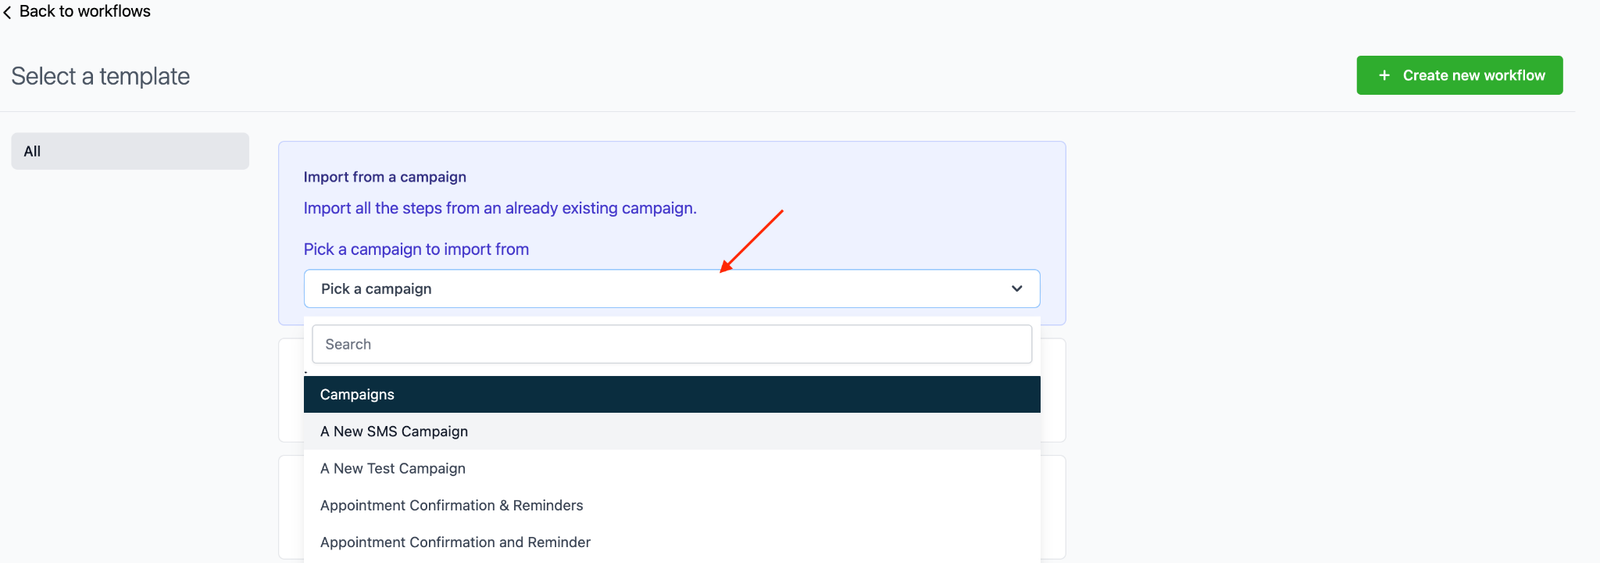Screen dimensions: 1600x563
Task: Select the All template category
Action: coord(130,151)
